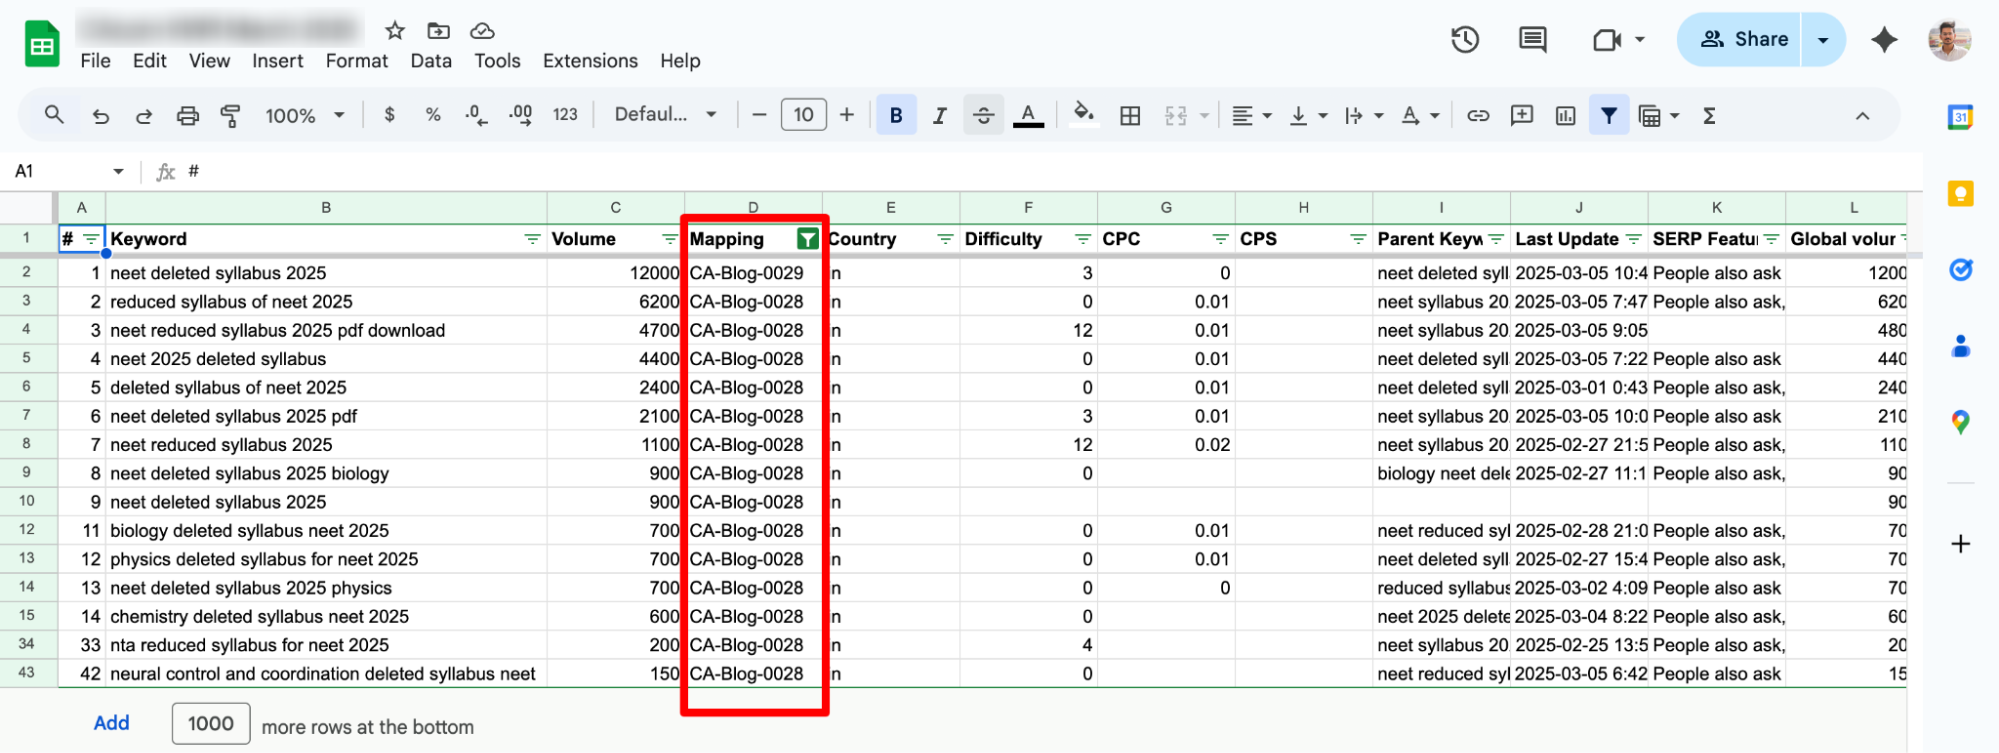Screen dimensions: 1999x753
Task: Open the text color picker
Action: coord(1028,115)
